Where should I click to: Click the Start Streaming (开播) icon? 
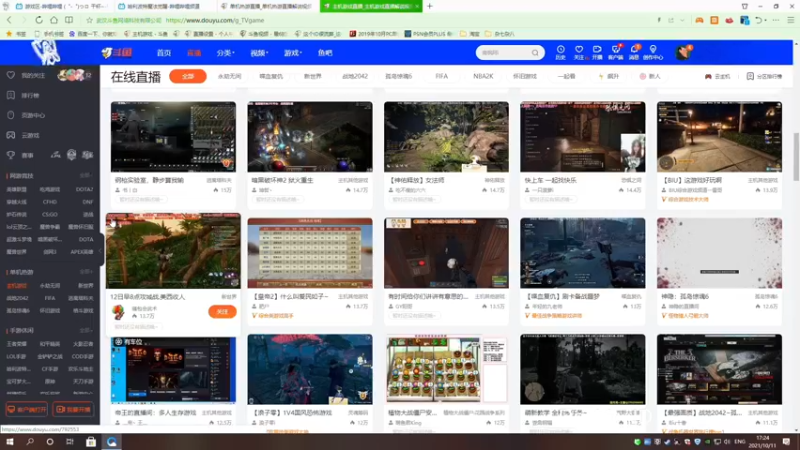point(597,52)
